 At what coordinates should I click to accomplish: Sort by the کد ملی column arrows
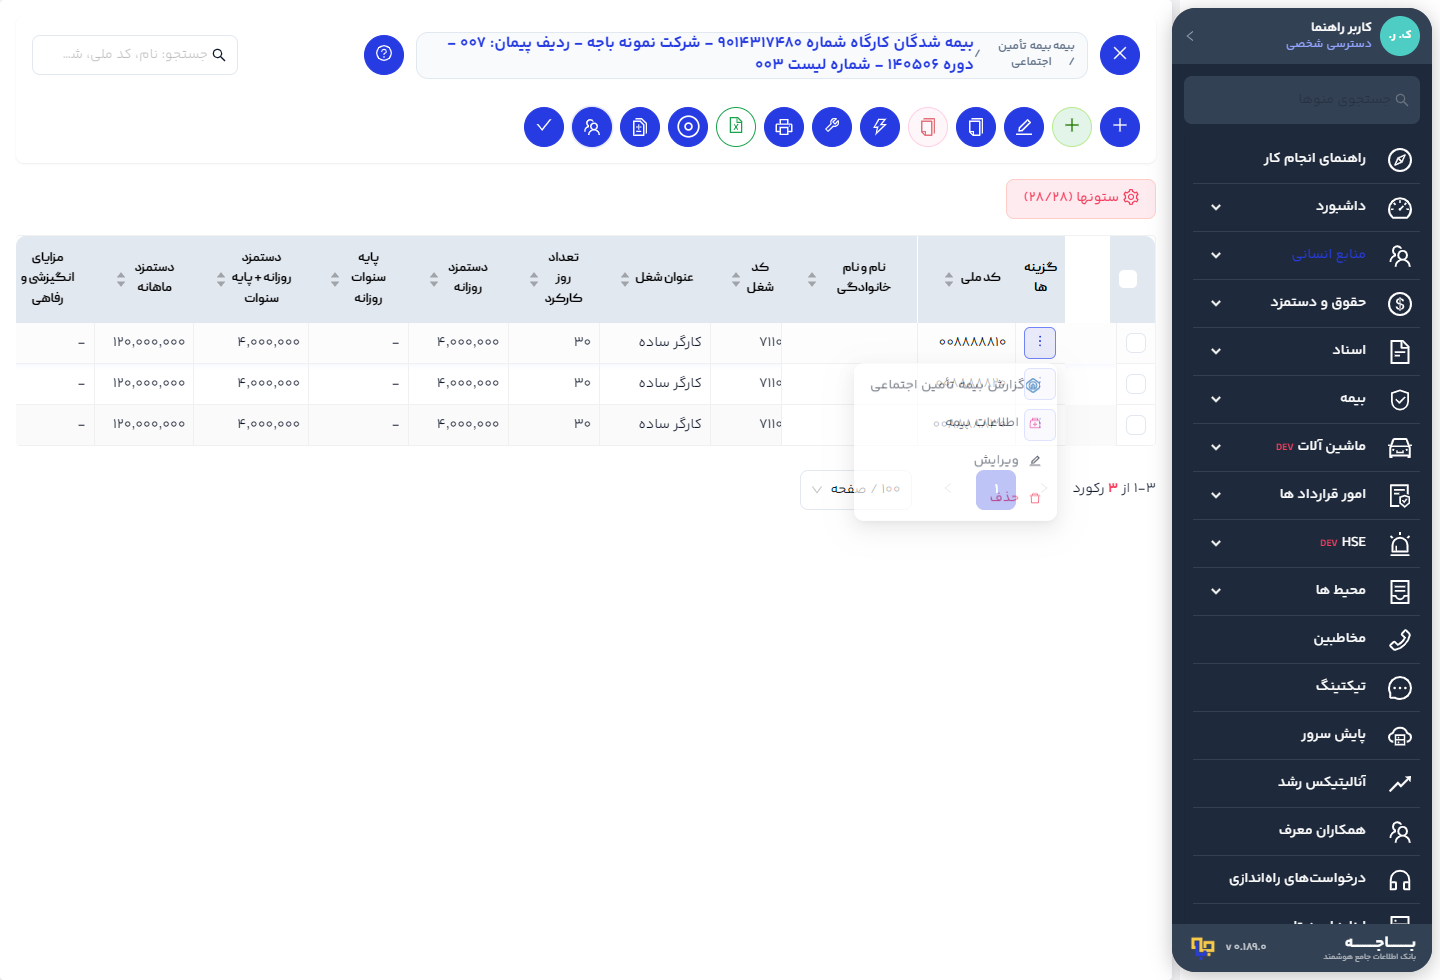point(949,279)
